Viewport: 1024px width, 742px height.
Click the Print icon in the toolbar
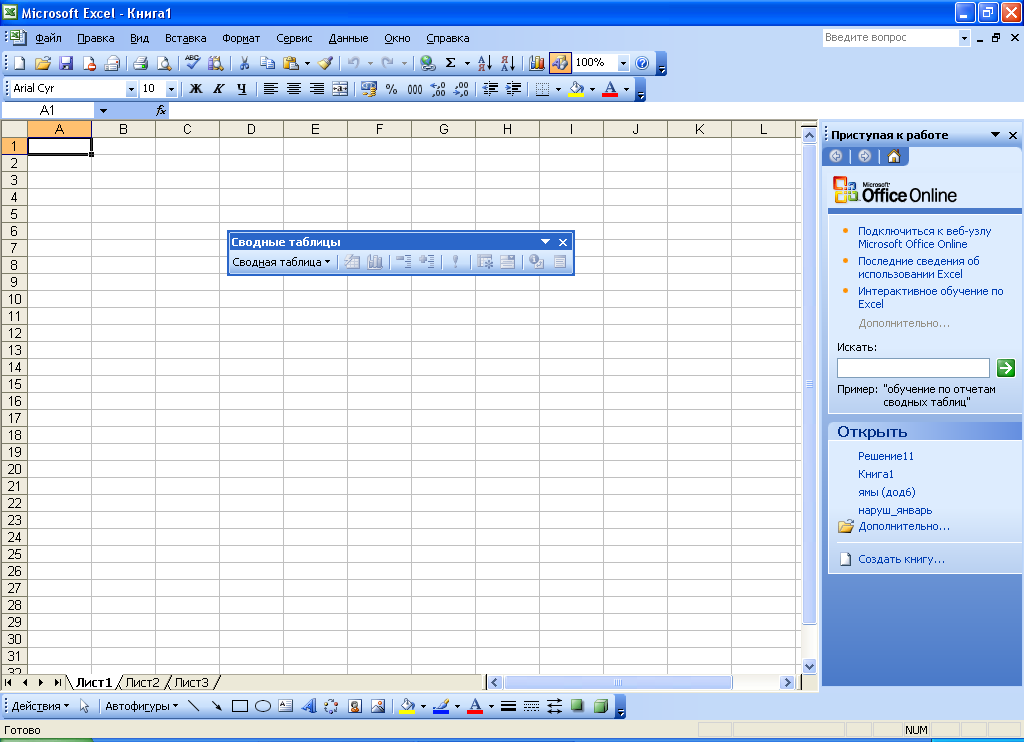coord(140,63)
